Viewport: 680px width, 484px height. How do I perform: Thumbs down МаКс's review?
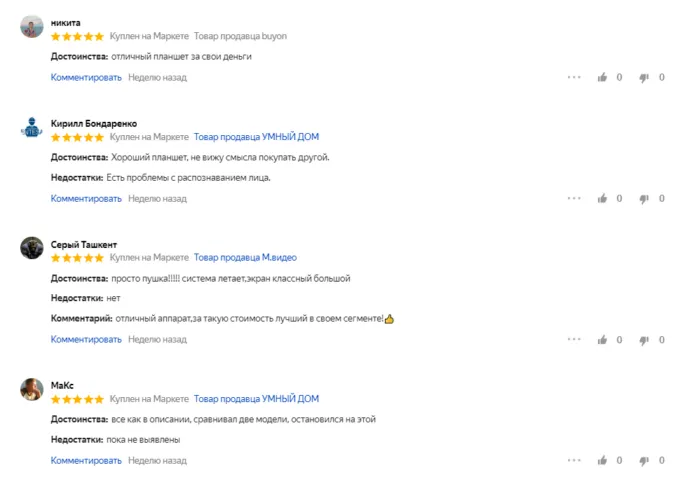(644, 461)
